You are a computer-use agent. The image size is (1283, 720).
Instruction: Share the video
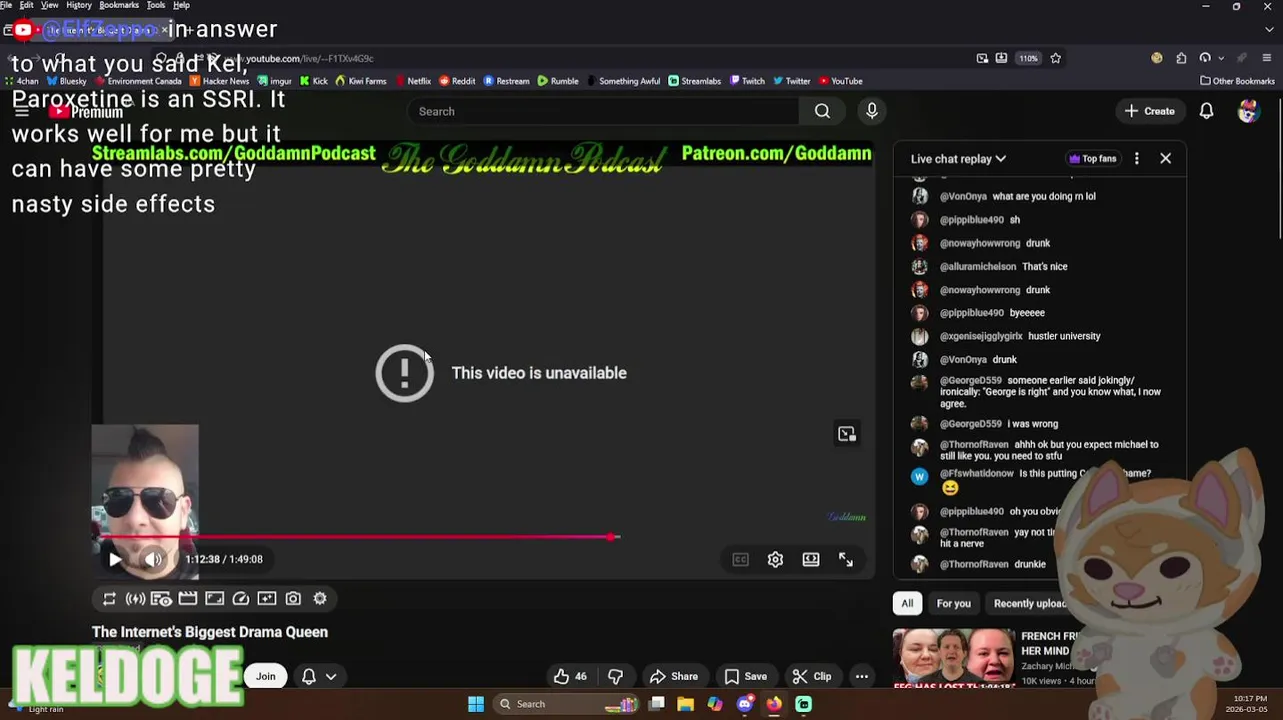(673, 676)
